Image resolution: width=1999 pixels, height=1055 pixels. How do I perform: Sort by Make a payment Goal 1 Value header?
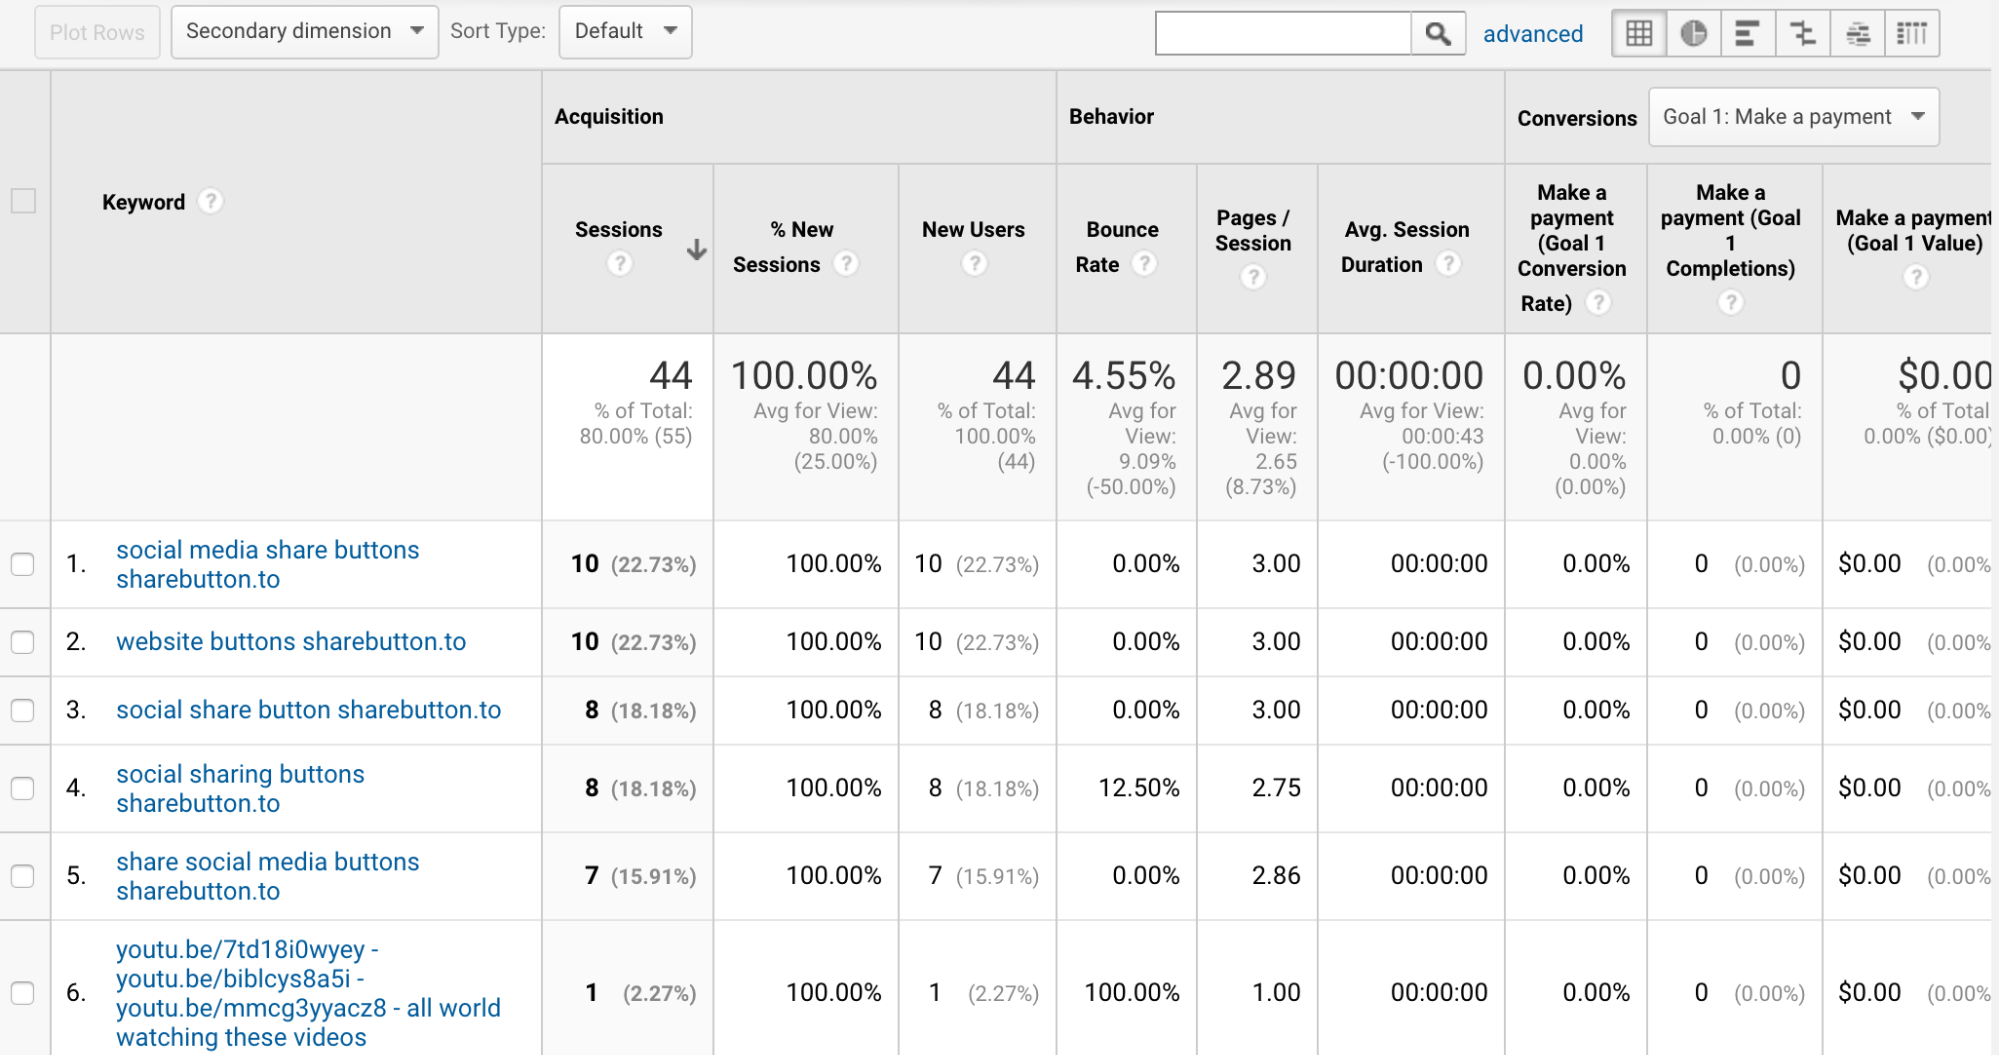coord(1913,230)
